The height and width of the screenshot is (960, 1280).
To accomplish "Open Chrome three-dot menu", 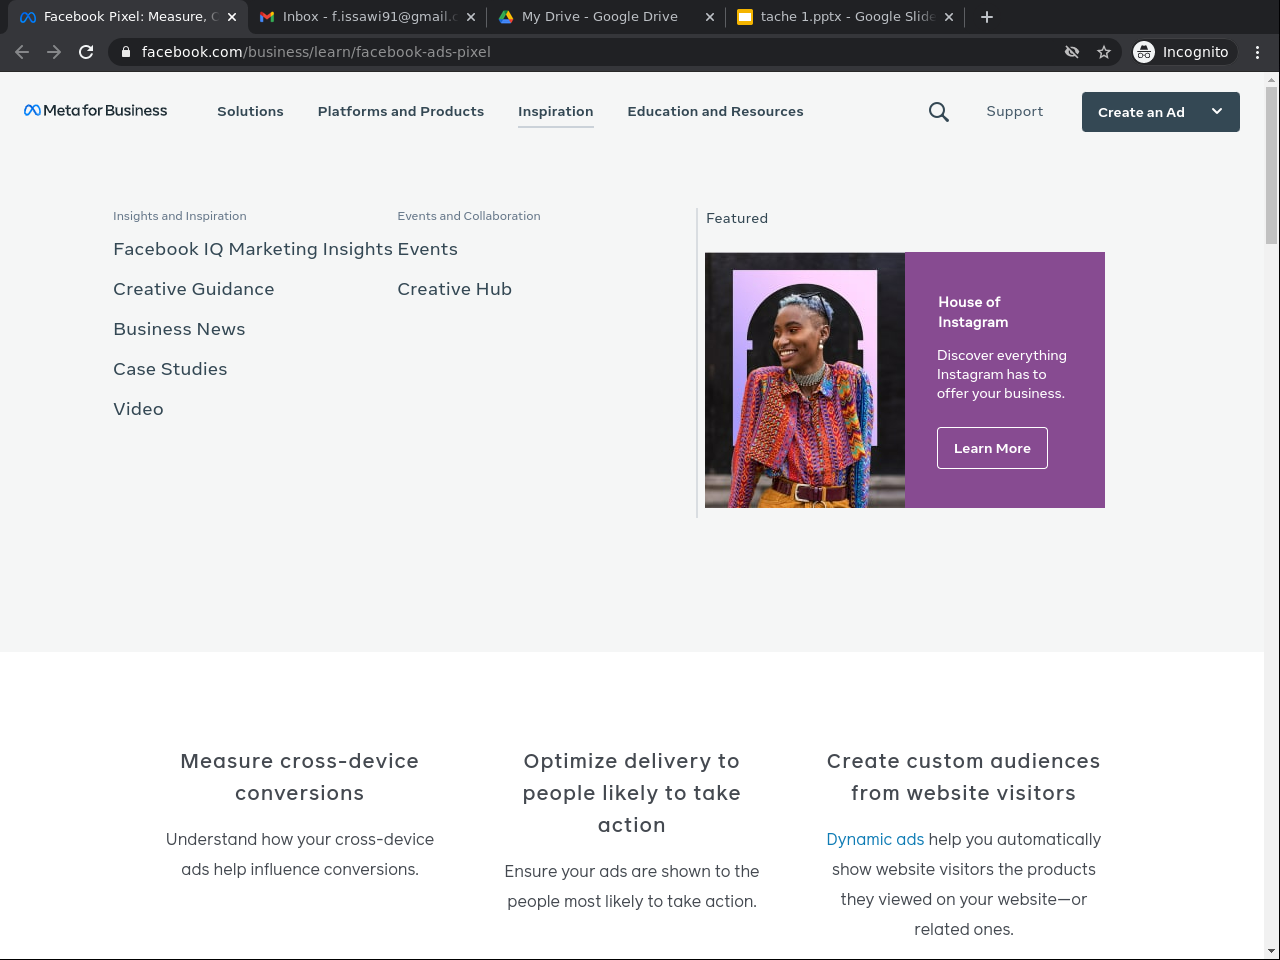I will [1258, 52].
